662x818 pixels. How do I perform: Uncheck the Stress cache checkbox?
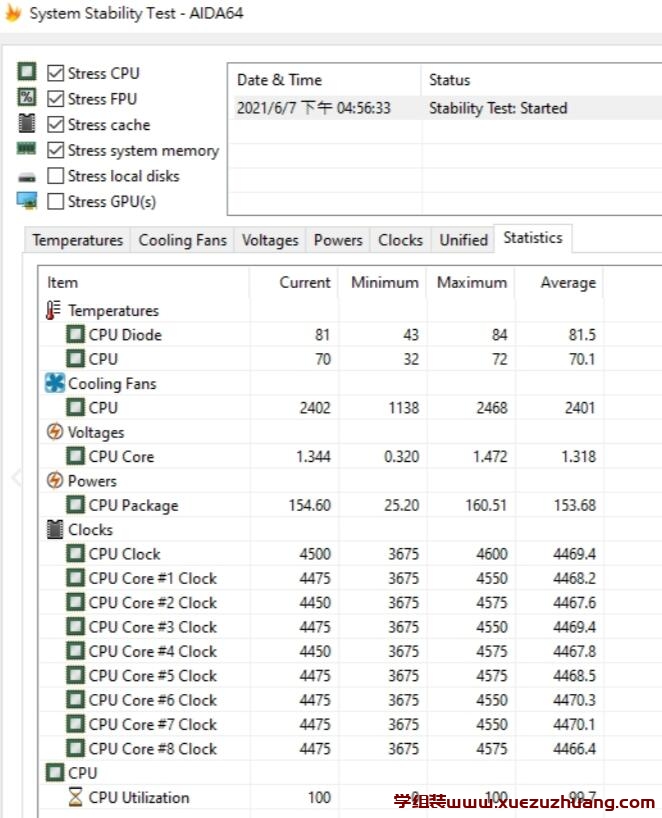55,124
